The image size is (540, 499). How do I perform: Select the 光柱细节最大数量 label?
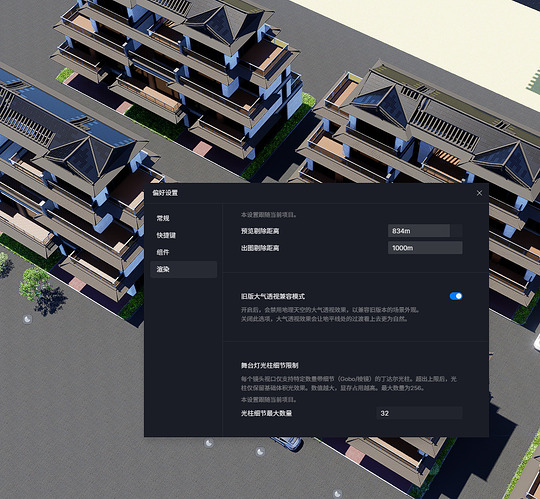266,413
